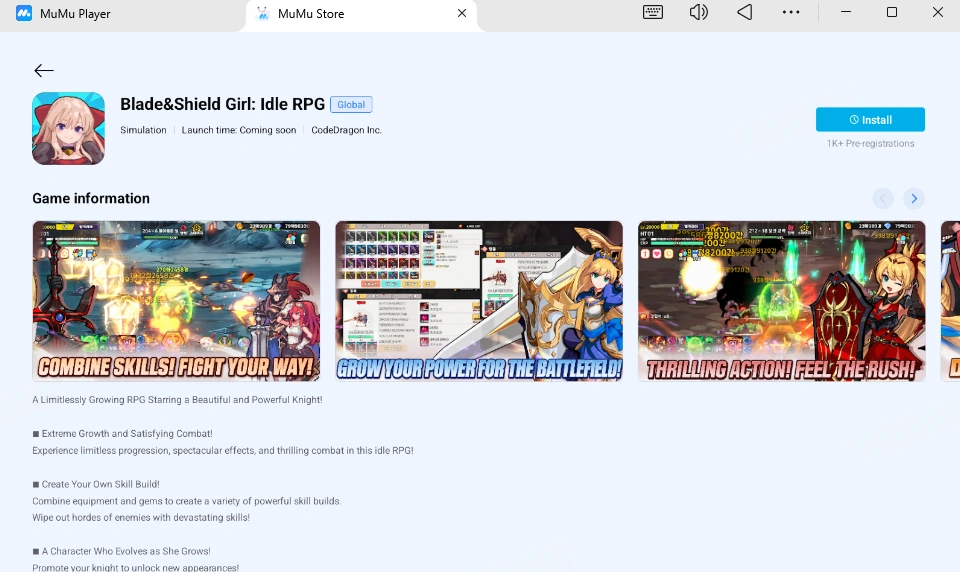Show next screenshots with right chevron
The image size is (960, 572).
click(x=913, y=198)
